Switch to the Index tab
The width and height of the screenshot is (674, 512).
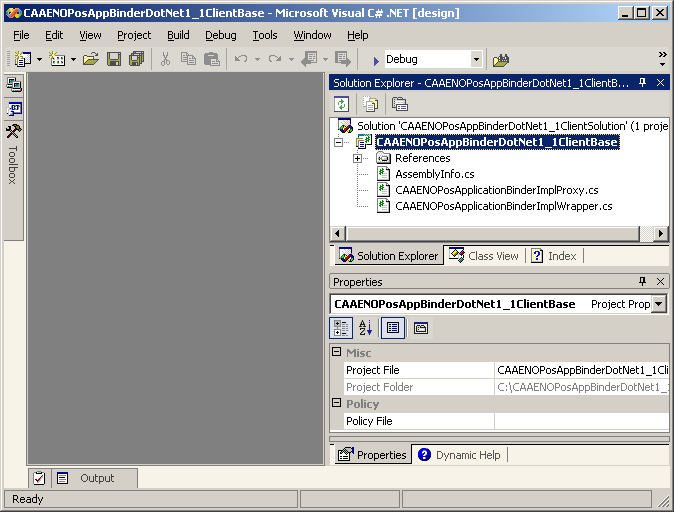tap(555, 256)
